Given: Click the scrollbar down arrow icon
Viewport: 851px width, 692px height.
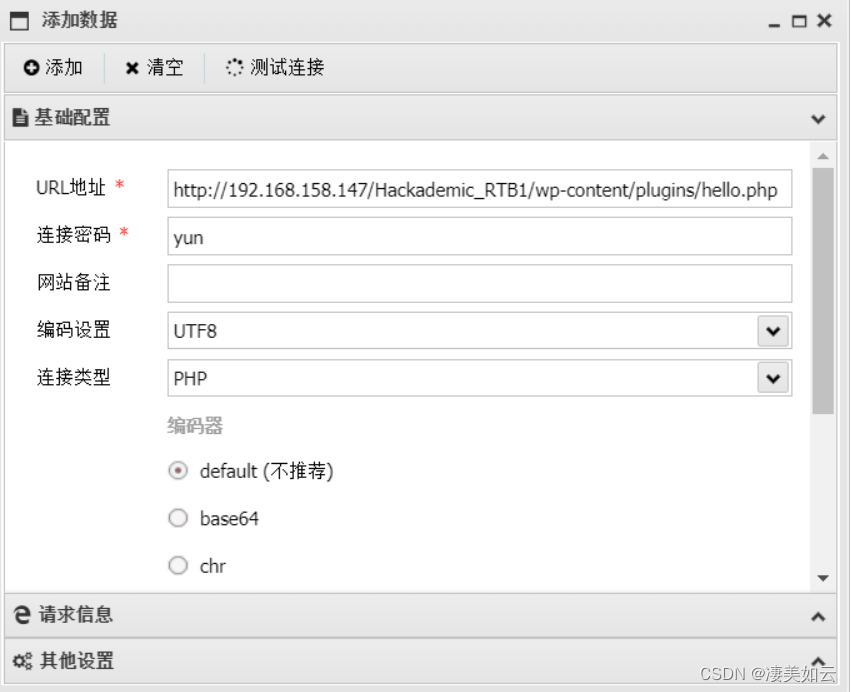Looking at the screenshot, I should tap(824, 577).
